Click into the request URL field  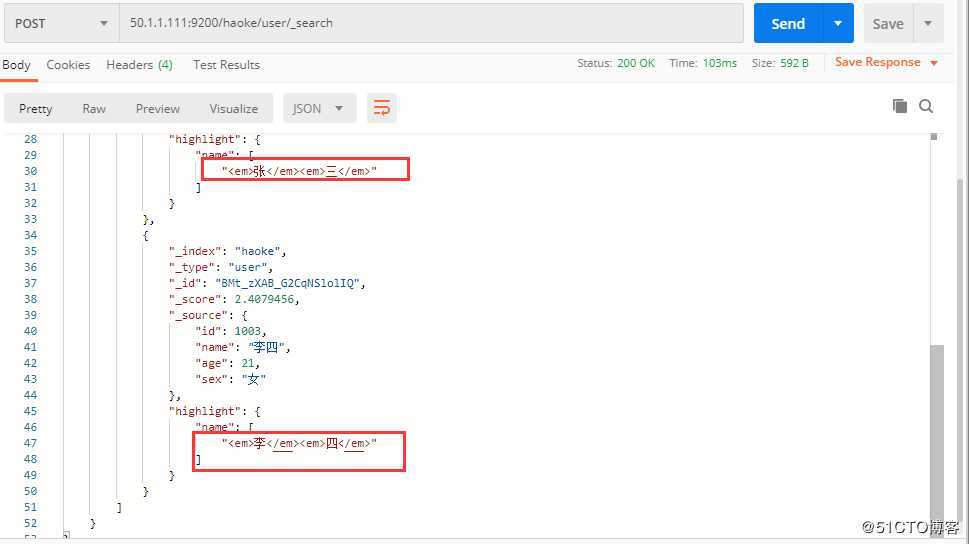pos(430,23)
